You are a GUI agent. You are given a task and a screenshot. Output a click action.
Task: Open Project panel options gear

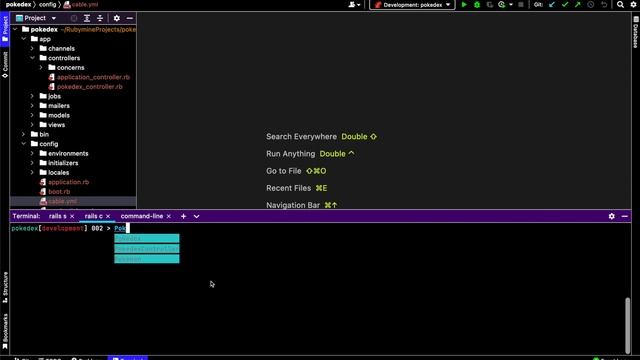(117, 18)
